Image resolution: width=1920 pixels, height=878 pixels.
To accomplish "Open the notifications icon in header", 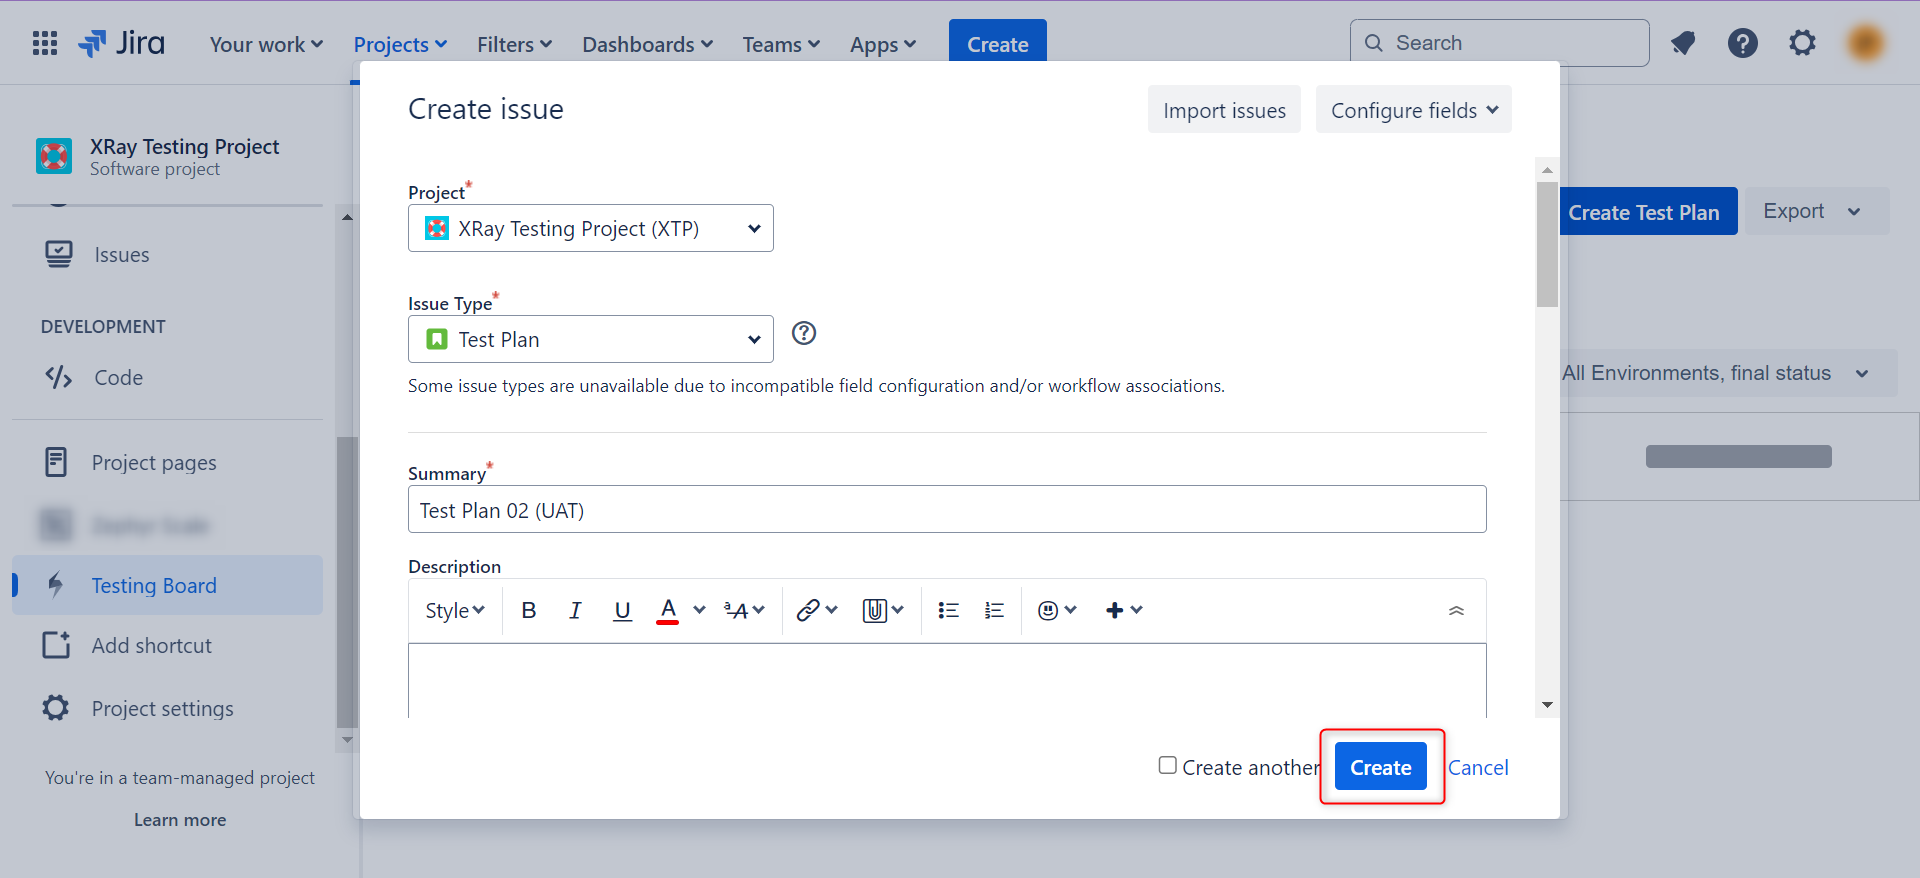I will pyautogui.click(x=1683, y=43).
